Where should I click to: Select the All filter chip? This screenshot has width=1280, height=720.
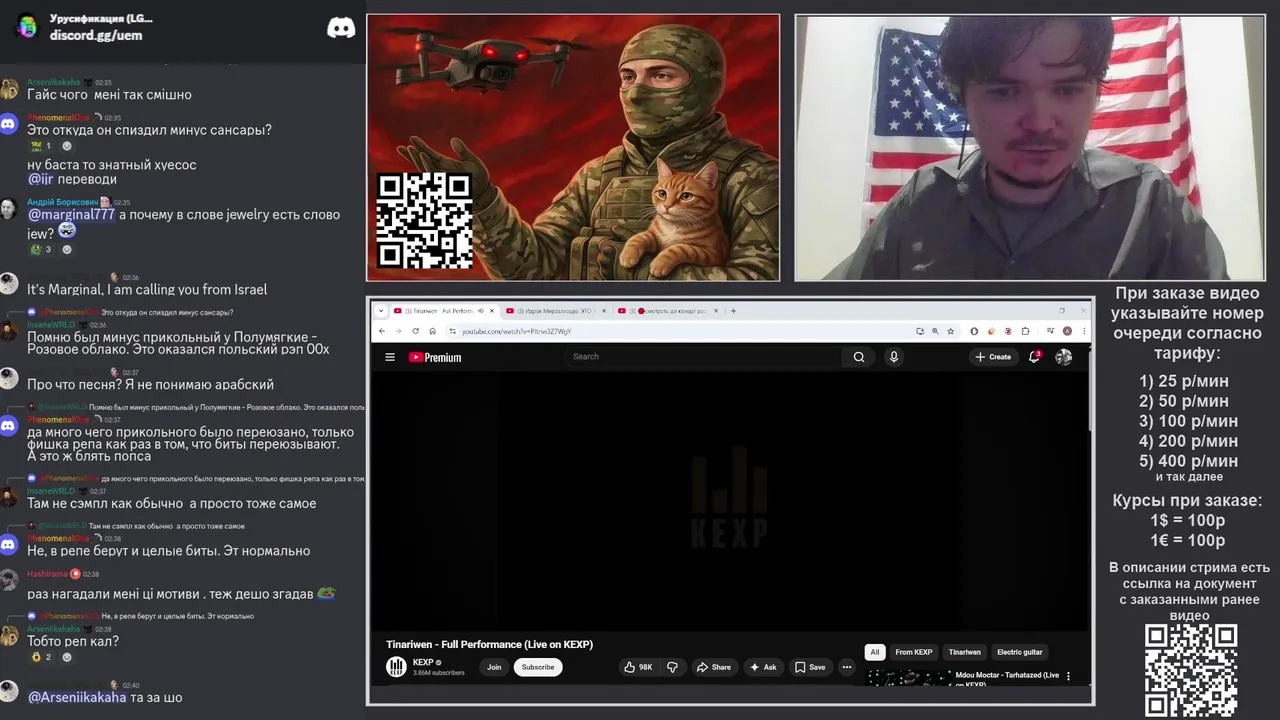(x=874, y=652)
